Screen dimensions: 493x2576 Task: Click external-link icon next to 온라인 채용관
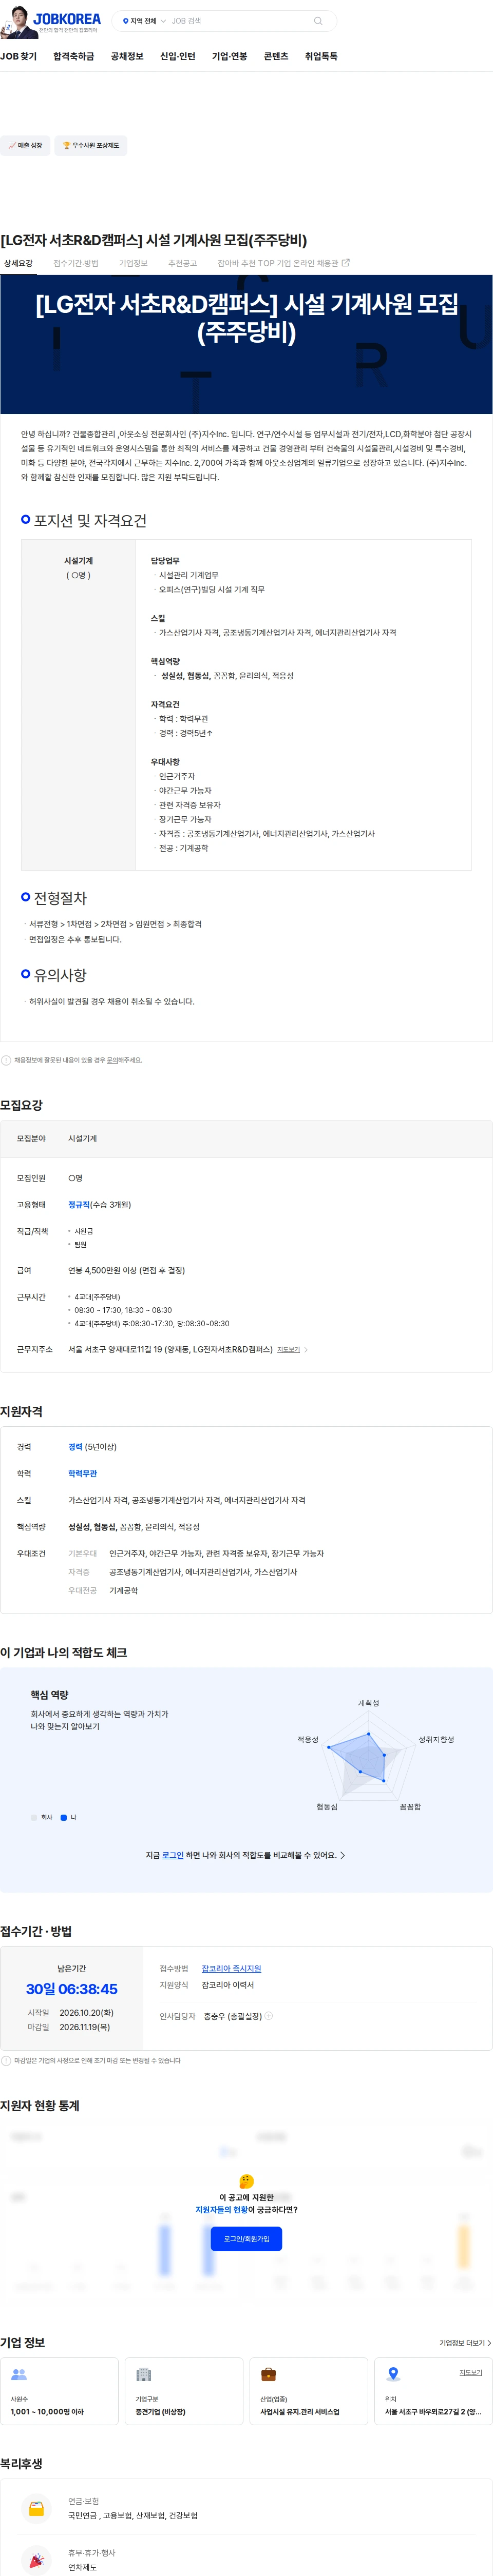346,263
